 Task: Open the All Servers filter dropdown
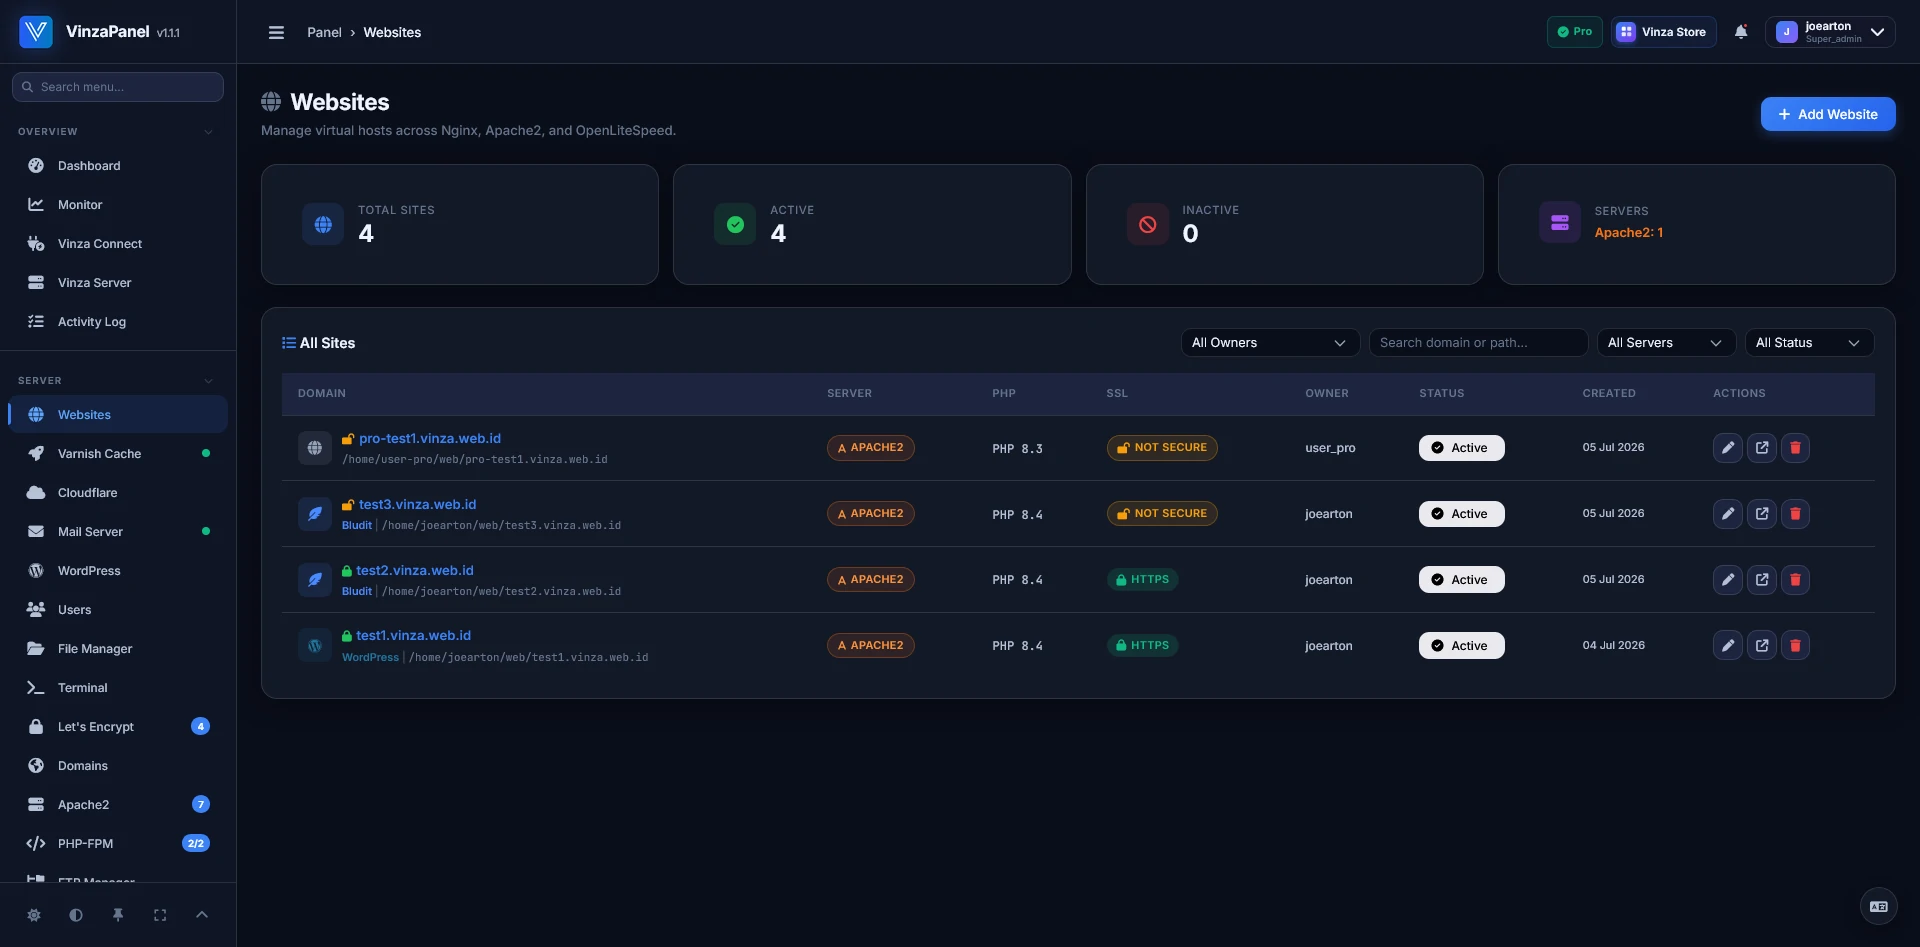click(1665, 343)
